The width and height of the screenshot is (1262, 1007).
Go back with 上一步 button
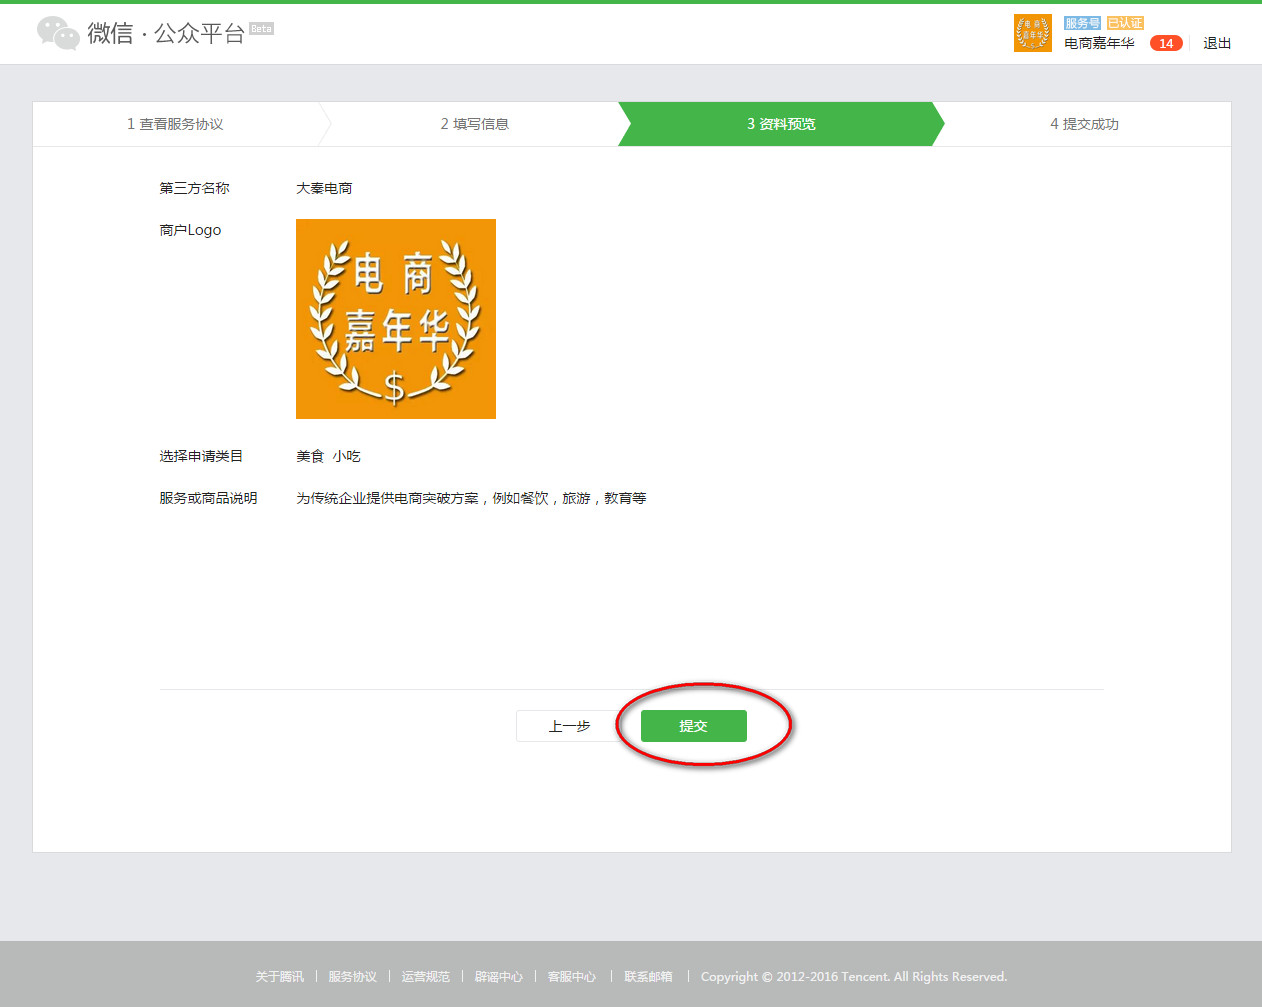pos(569,726)
